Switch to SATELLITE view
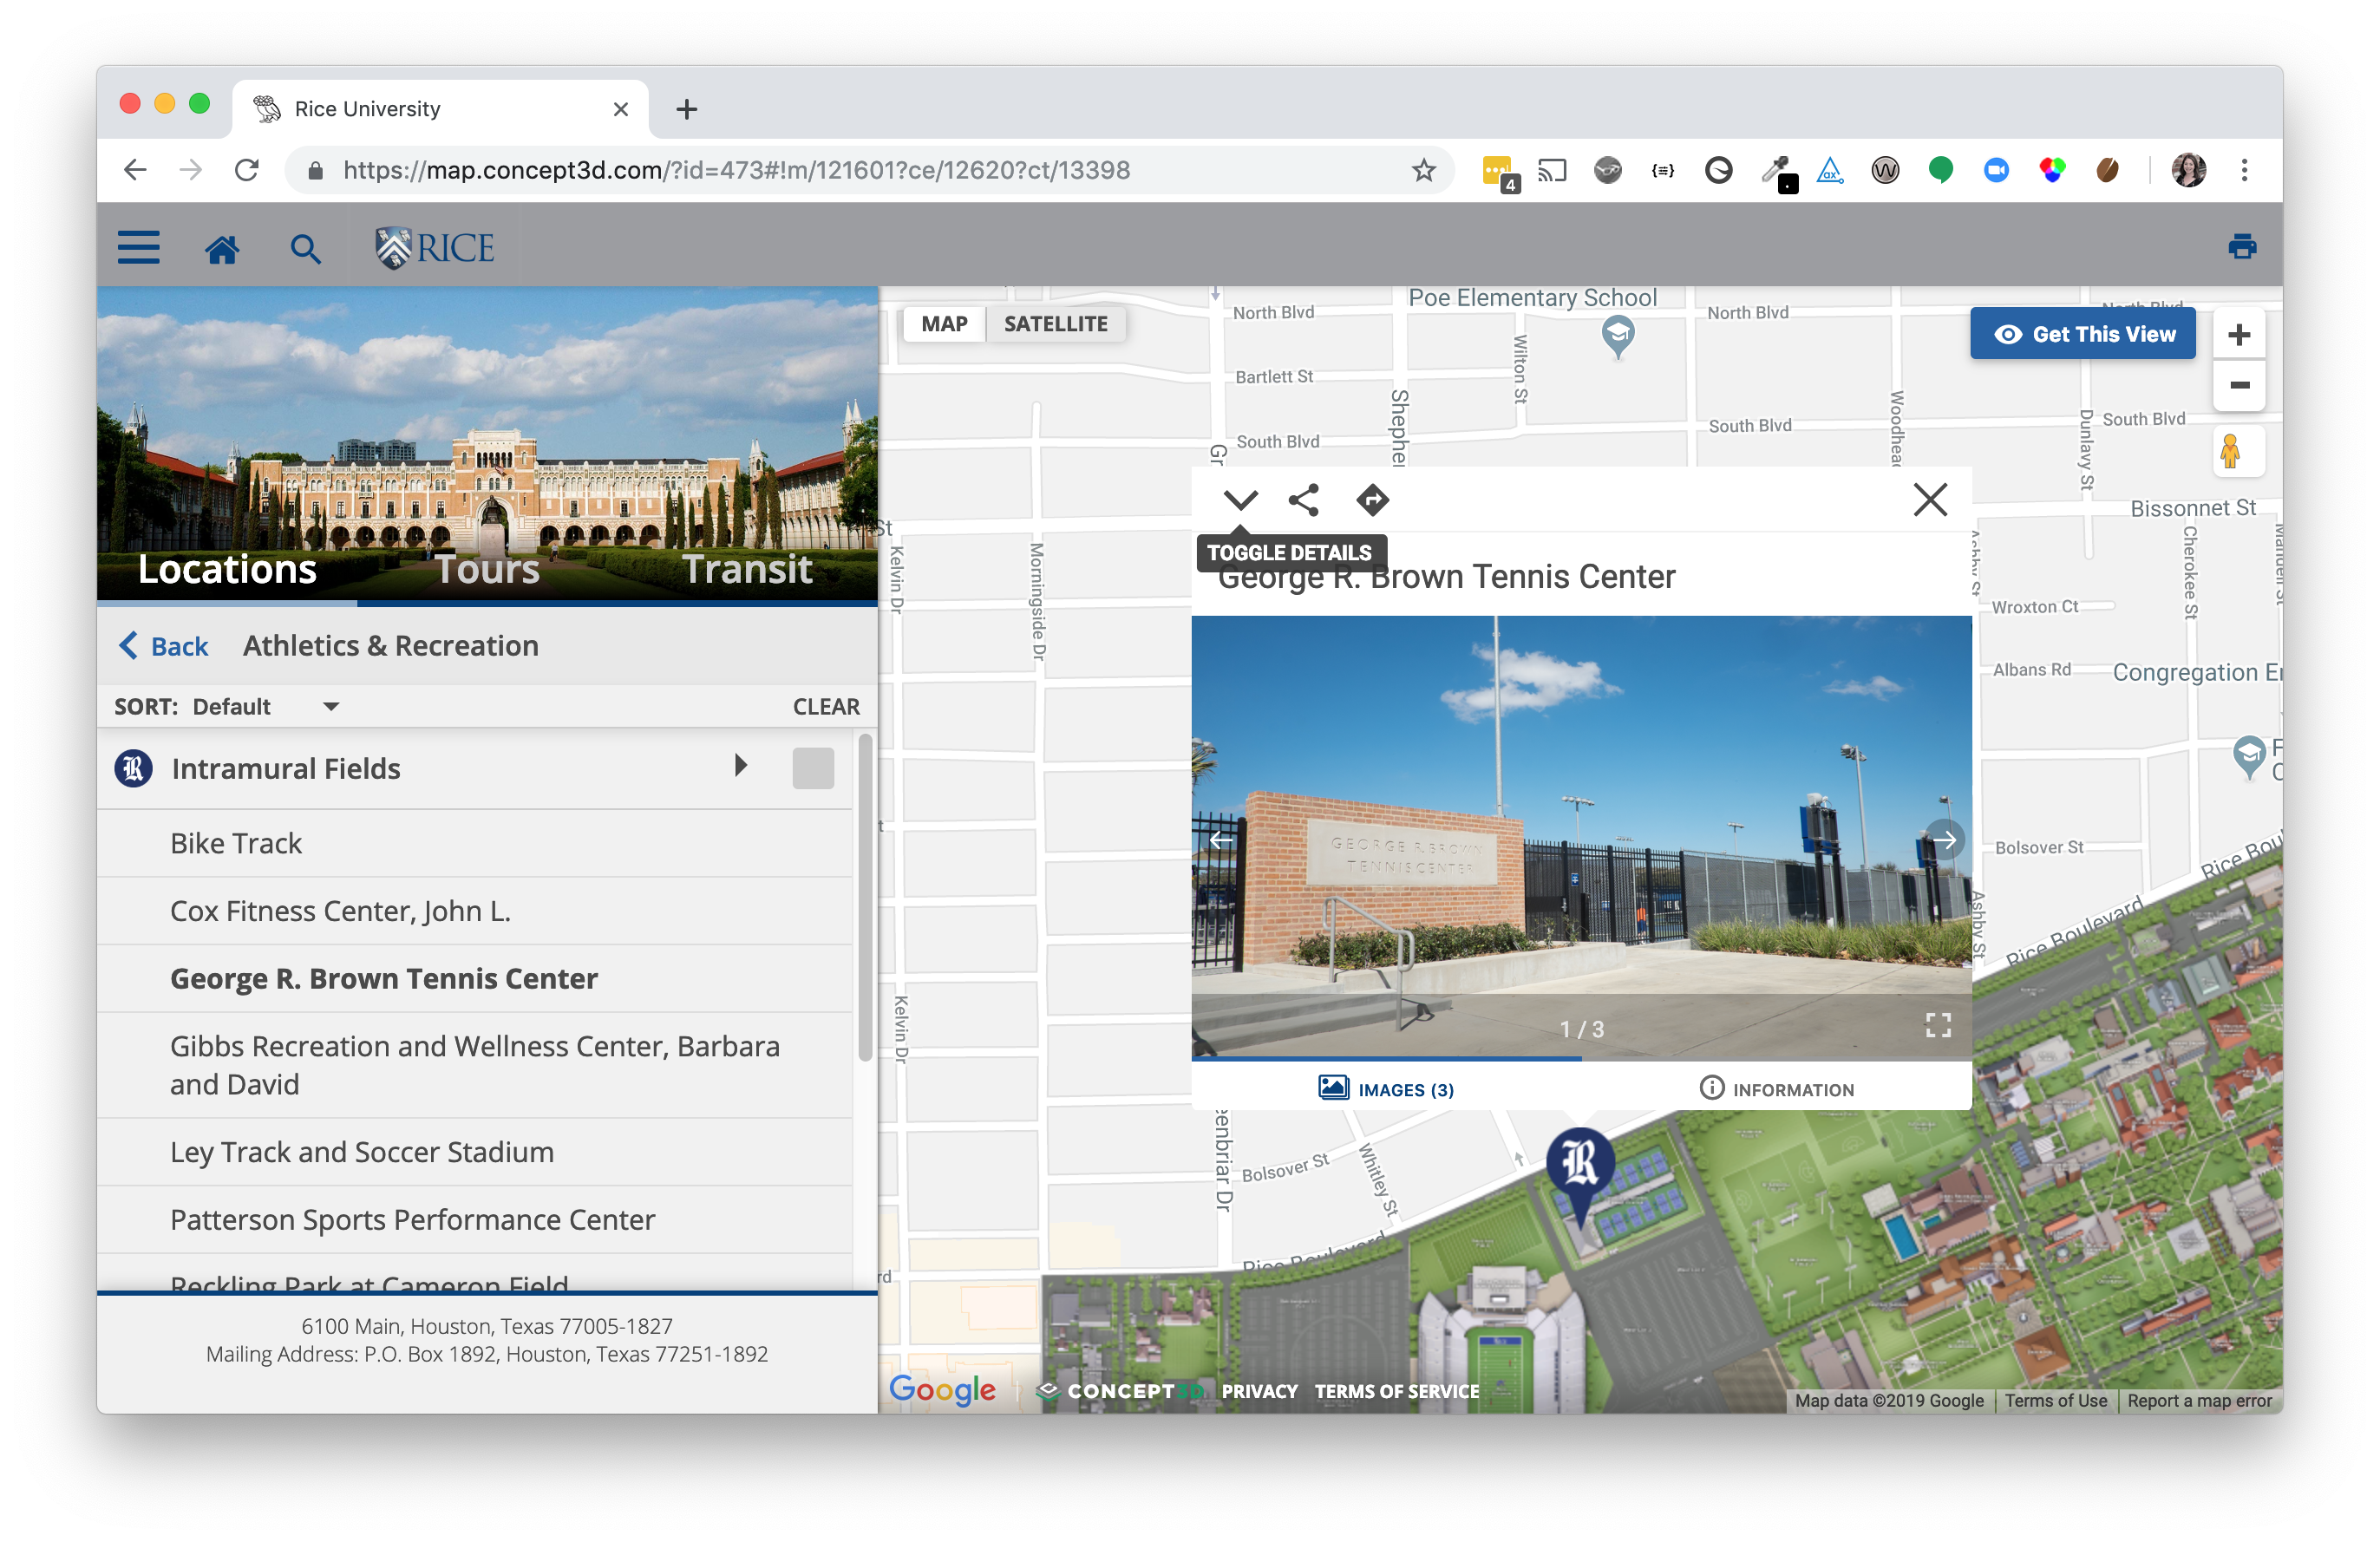2380x1542 pixels. coord(1055,323)
